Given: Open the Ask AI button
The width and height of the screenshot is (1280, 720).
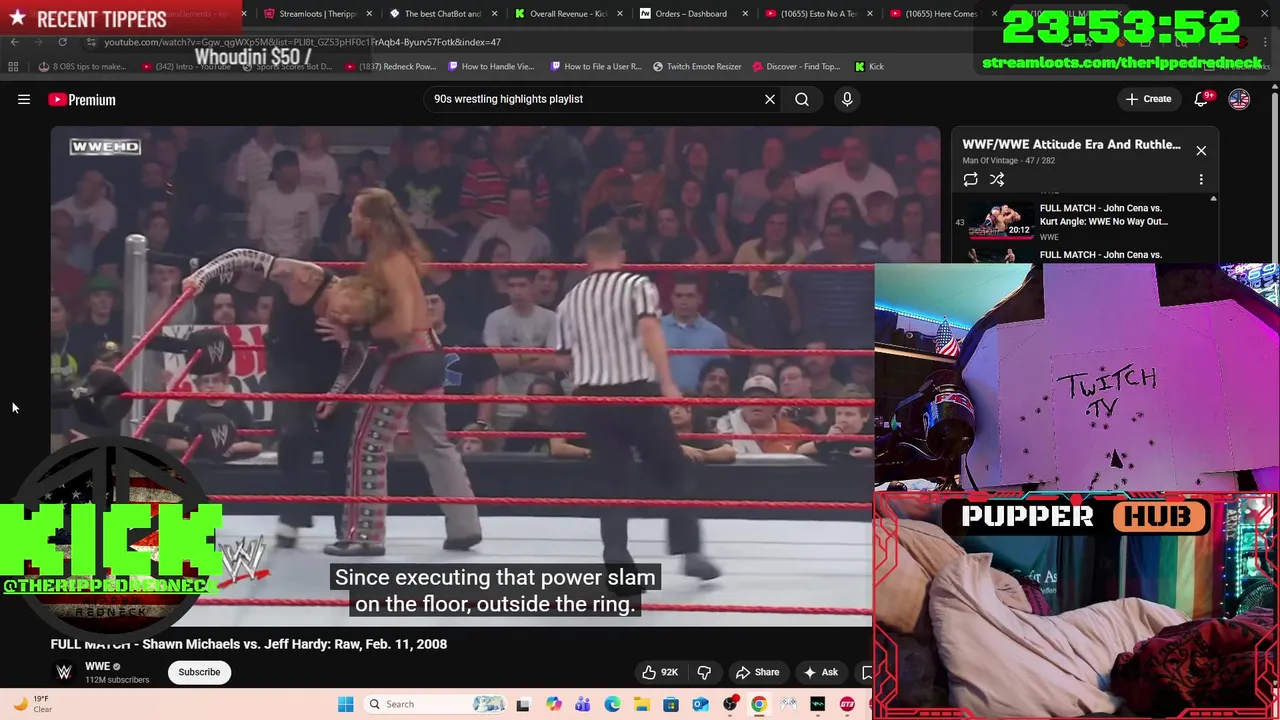Looking at the screenshot, I should point(821,672).
